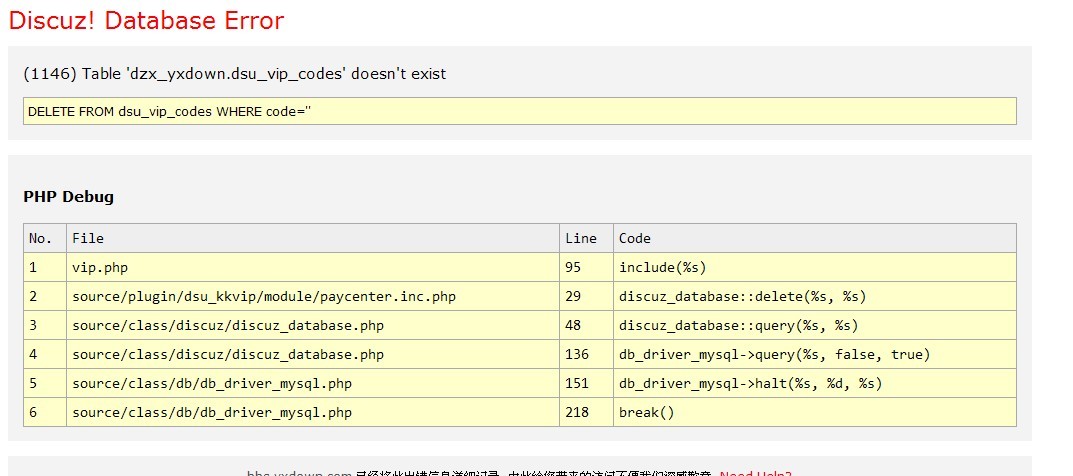Viewport: 1073px width, 476px height.
Task: Click discuz_database.php file path in row 4
Action: coord(228,354)
